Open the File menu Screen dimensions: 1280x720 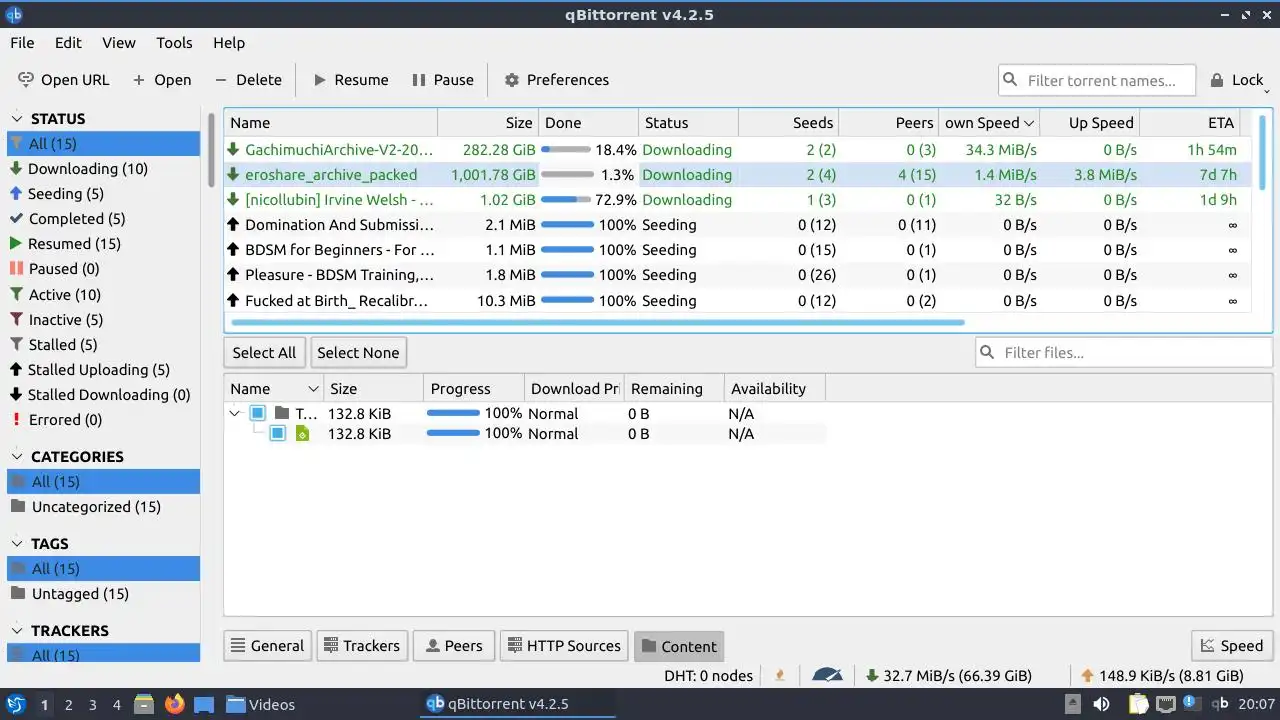(22, 43)
